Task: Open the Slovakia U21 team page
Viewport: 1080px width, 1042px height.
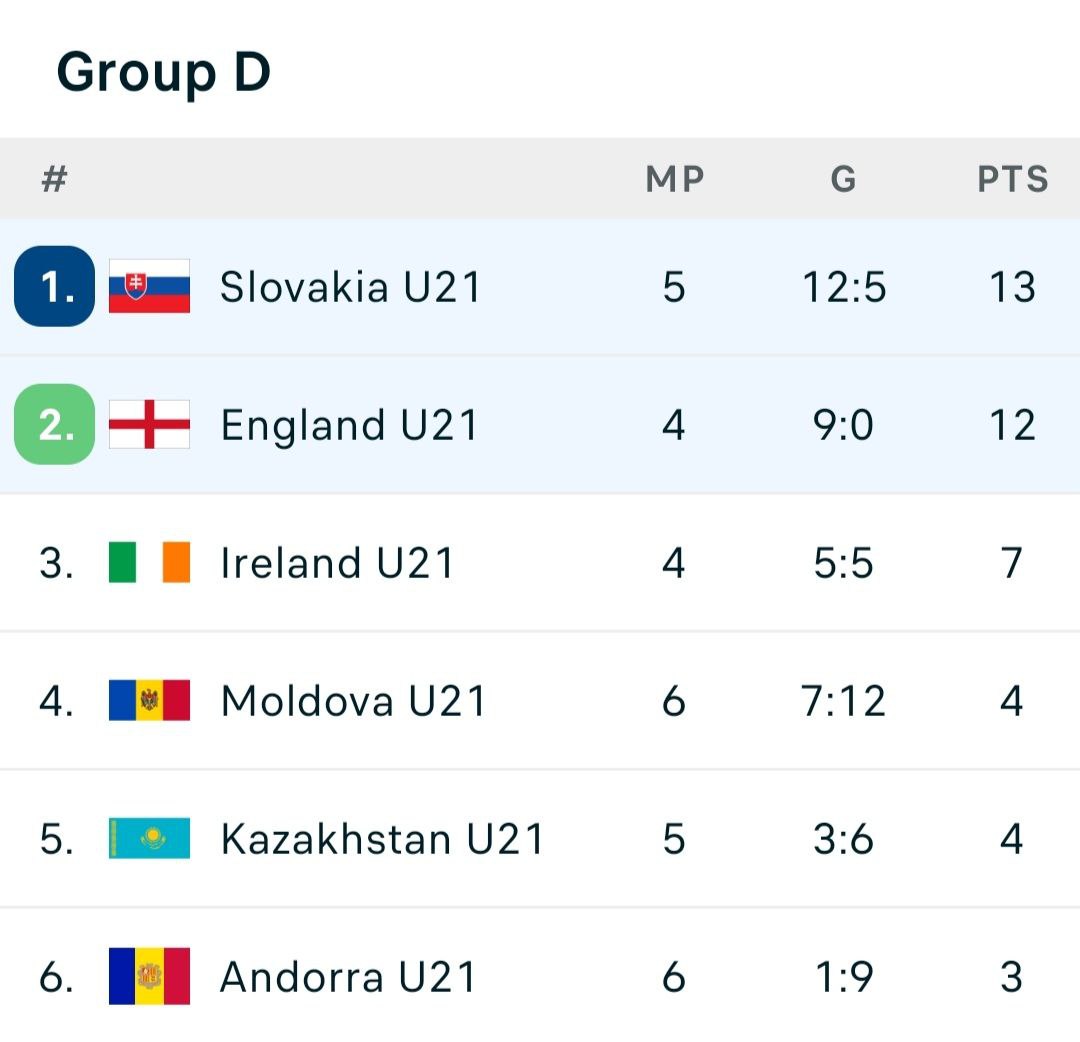Action: [350, 287]
